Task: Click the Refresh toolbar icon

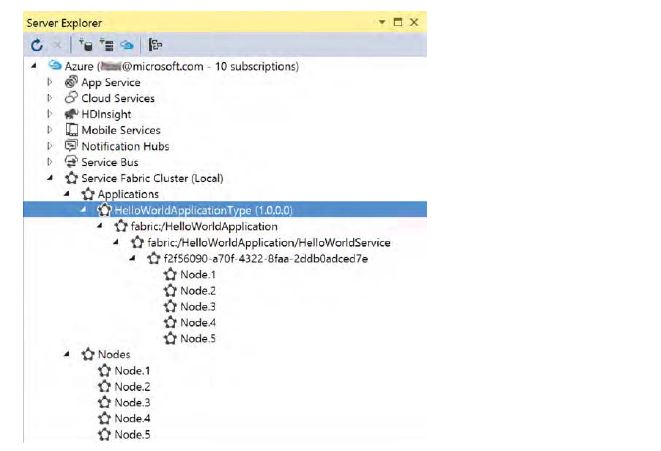Action: 37,45
